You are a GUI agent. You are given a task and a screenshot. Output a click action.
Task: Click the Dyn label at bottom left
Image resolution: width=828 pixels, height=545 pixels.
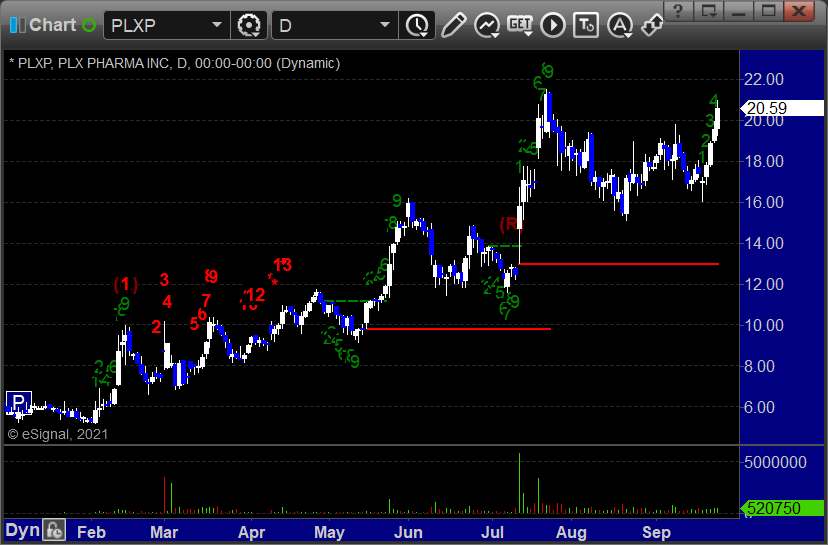coord(23,530)
